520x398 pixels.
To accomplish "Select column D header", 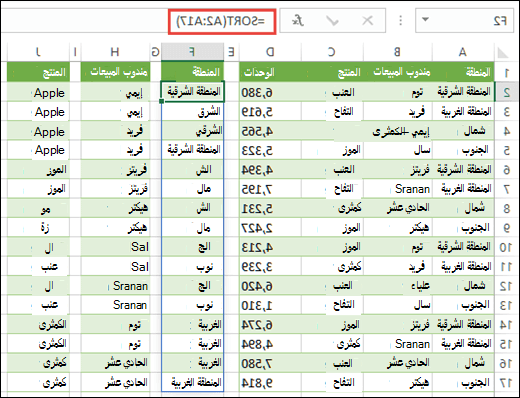I will pyautogui.click(x=270, y=52).
